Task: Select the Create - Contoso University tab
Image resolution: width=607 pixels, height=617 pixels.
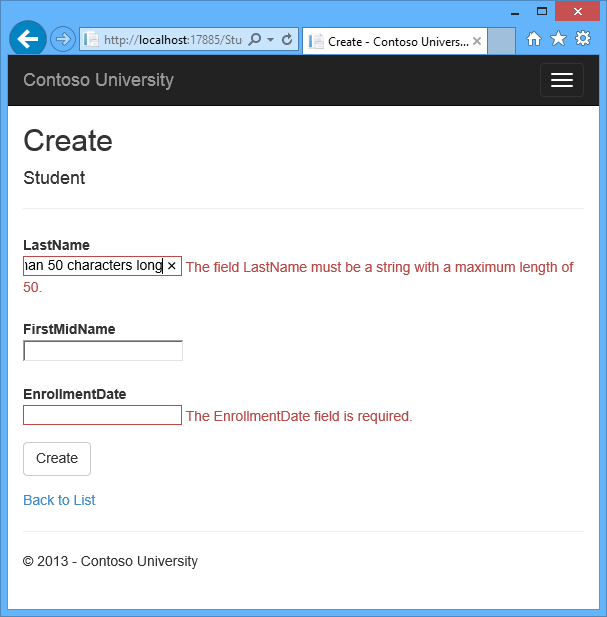Action: pos(395,41)
